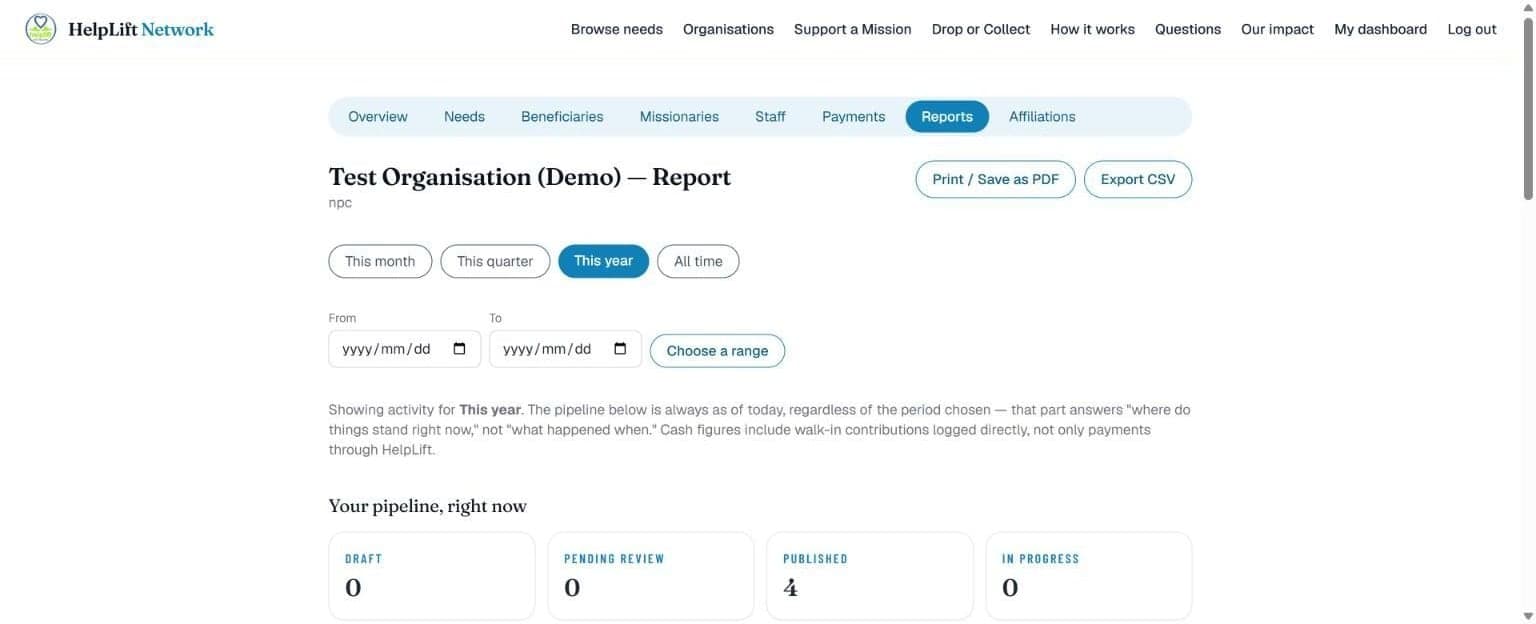Click the Published pipeline card showing 4
The height and width of the screenshot is (624, 1536).
pyautogui.click(x=870, y=576)
